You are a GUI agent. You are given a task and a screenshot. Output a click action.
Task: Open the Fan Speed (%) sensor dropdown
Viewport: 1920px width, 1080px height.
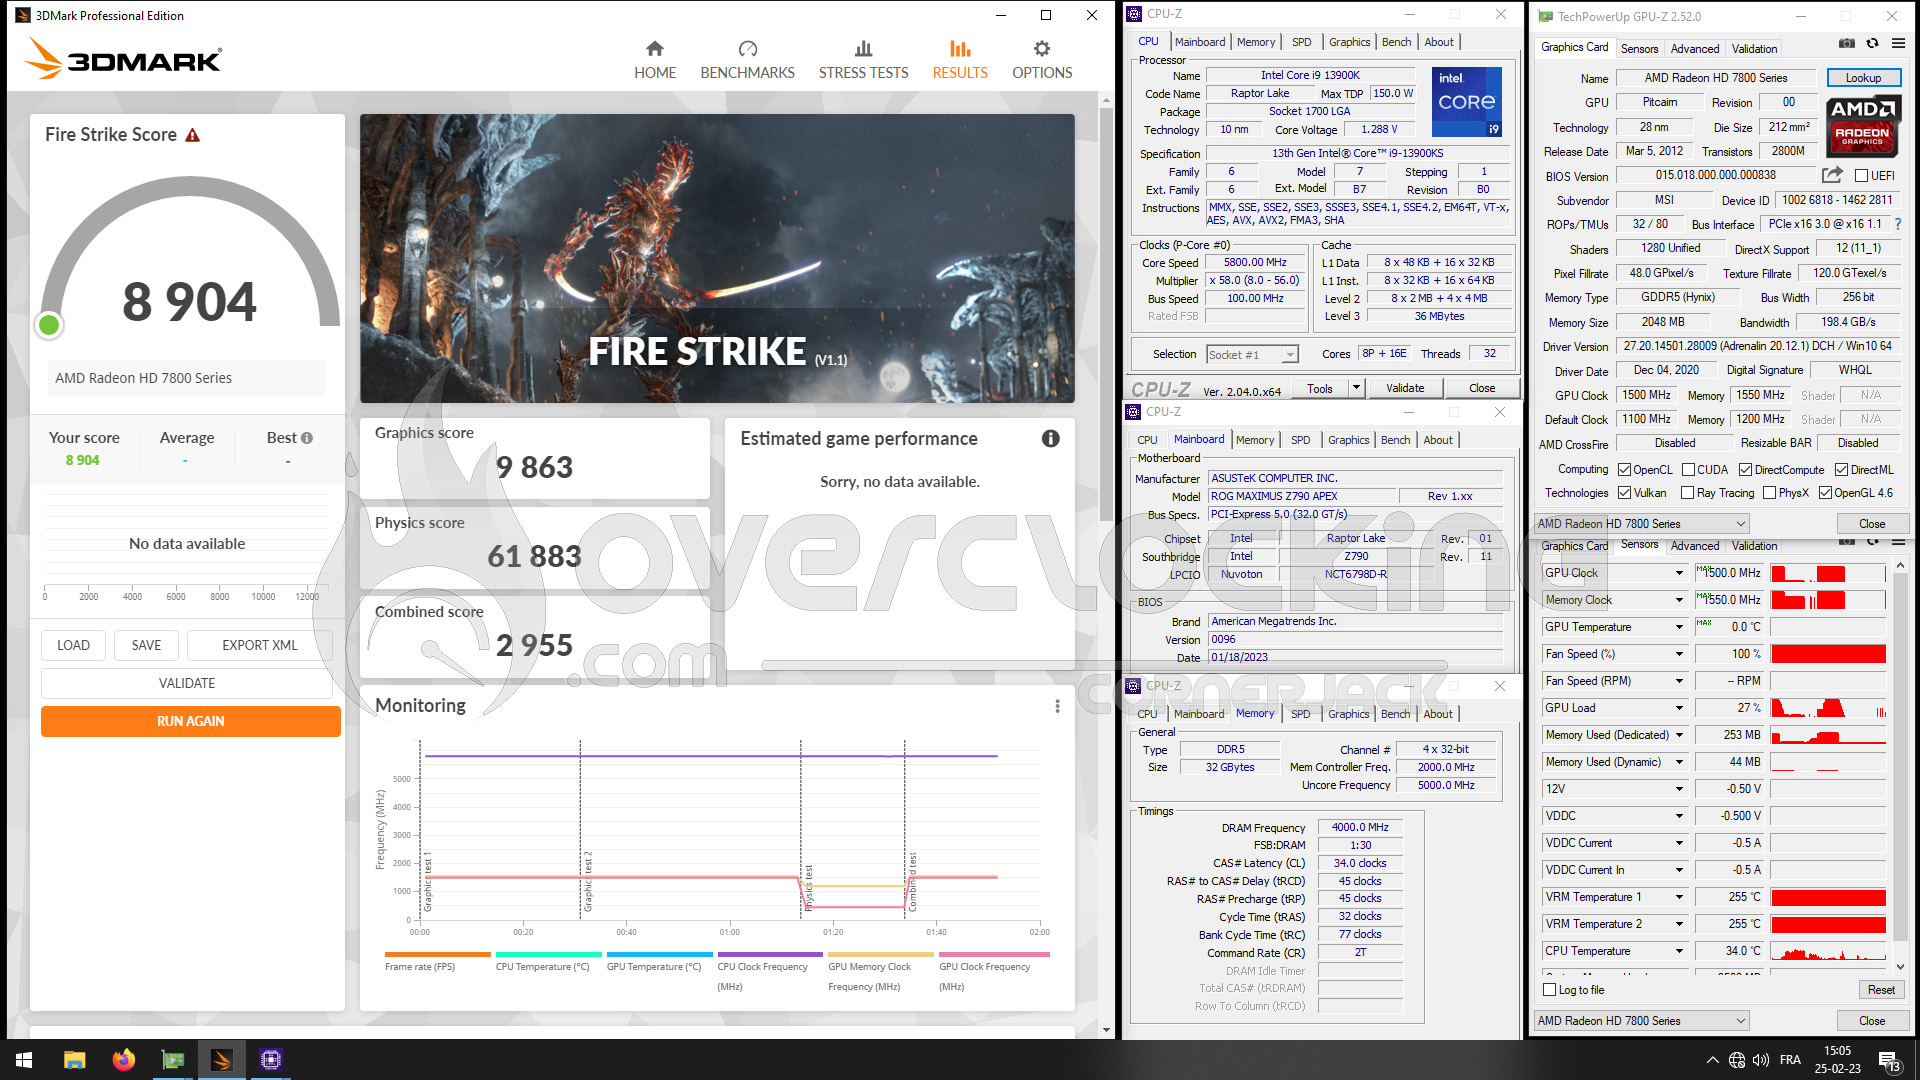coord(1679,654)
